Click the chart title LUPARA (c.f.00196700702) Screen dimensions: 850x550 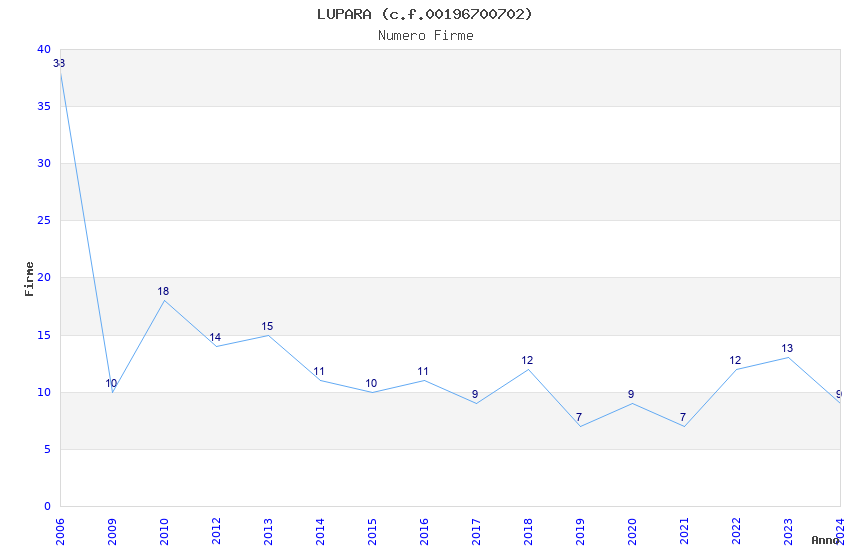(424, 14)
